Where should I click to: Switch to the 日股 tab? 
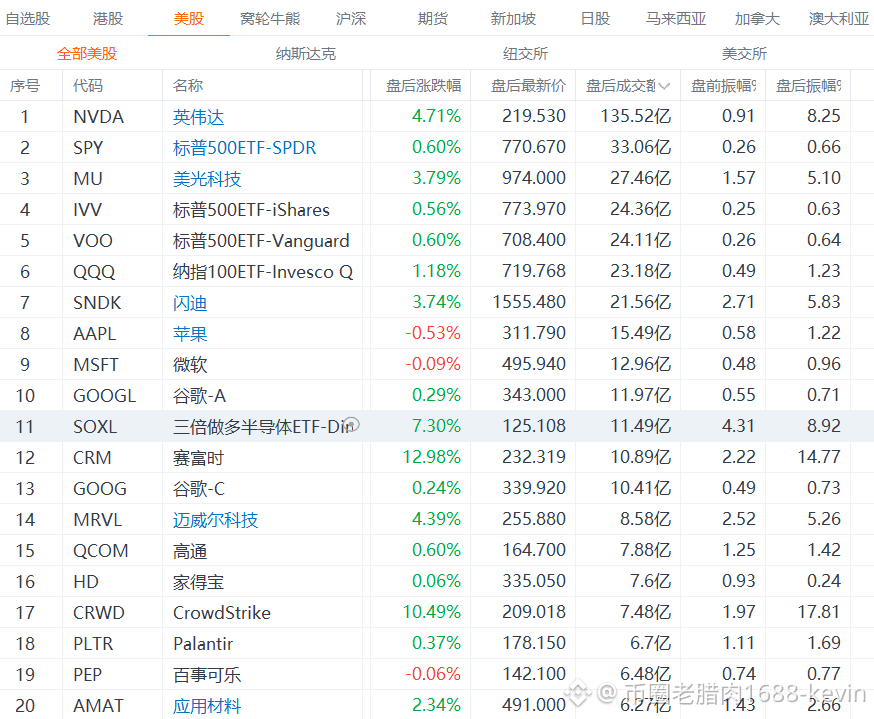pos(595,19)
